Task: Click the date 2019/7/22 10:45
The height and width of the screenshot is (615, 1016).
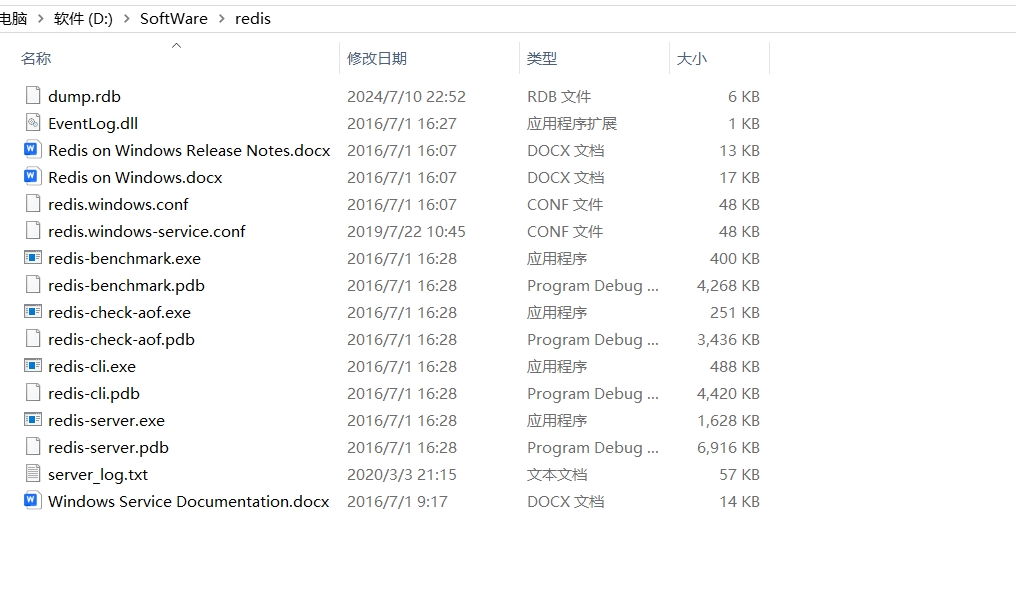Action: point(406,231)
